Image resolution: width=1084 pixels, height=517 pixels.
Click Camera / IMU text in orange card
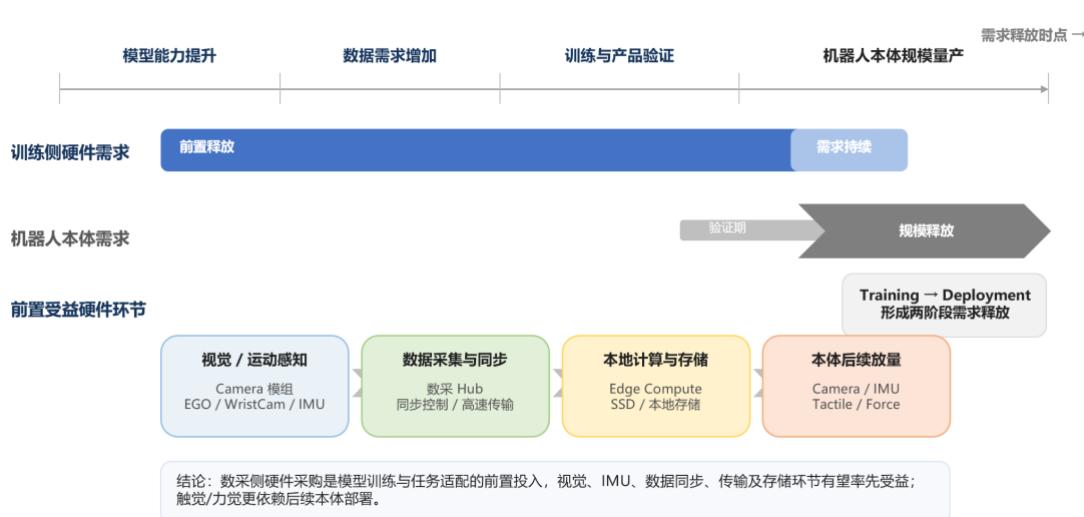(856, 389)
